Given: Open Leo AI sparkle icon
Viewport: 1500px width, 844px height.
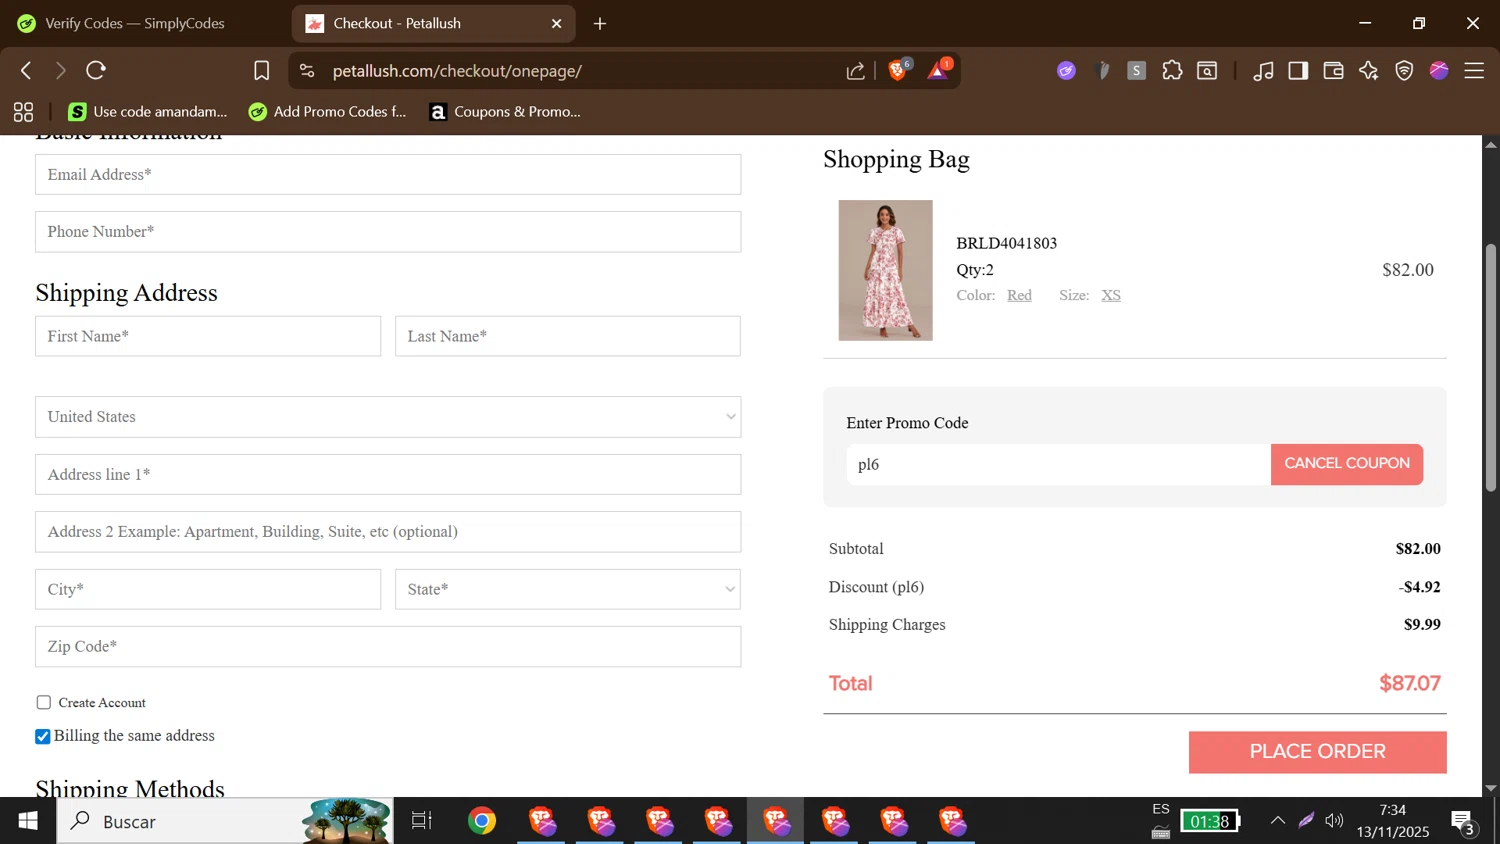Looking at the screenshot, I should tap(1368, 71).
